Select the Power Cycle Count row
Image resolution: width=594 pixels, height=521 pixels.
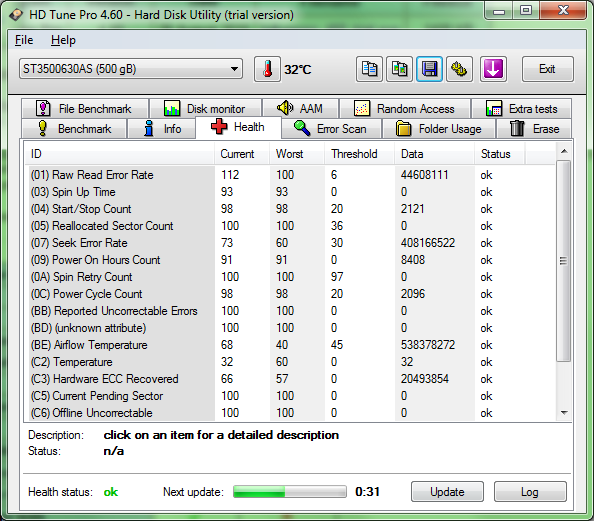click(290, 294)
